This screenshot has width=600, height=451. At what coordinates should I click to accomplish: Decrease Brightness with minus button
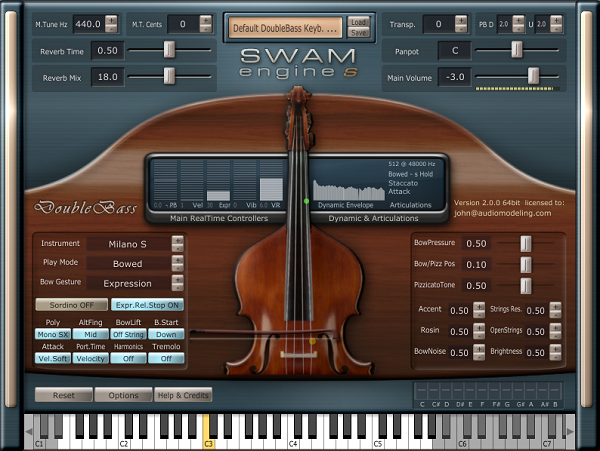(x=556, y=357)
